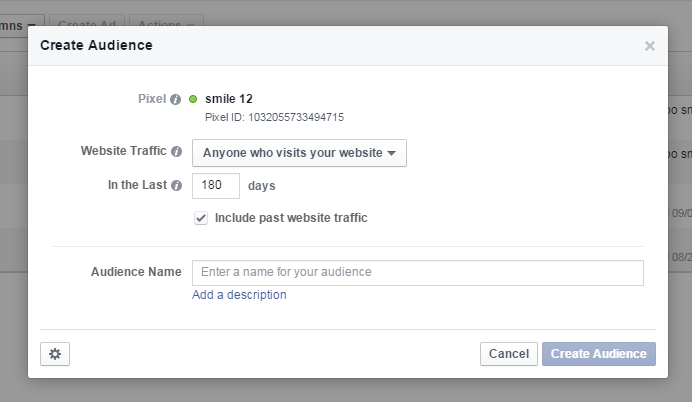Click the green pixel status dot
Viewport: 692px width, 402px height.
(x=193, y=99)
